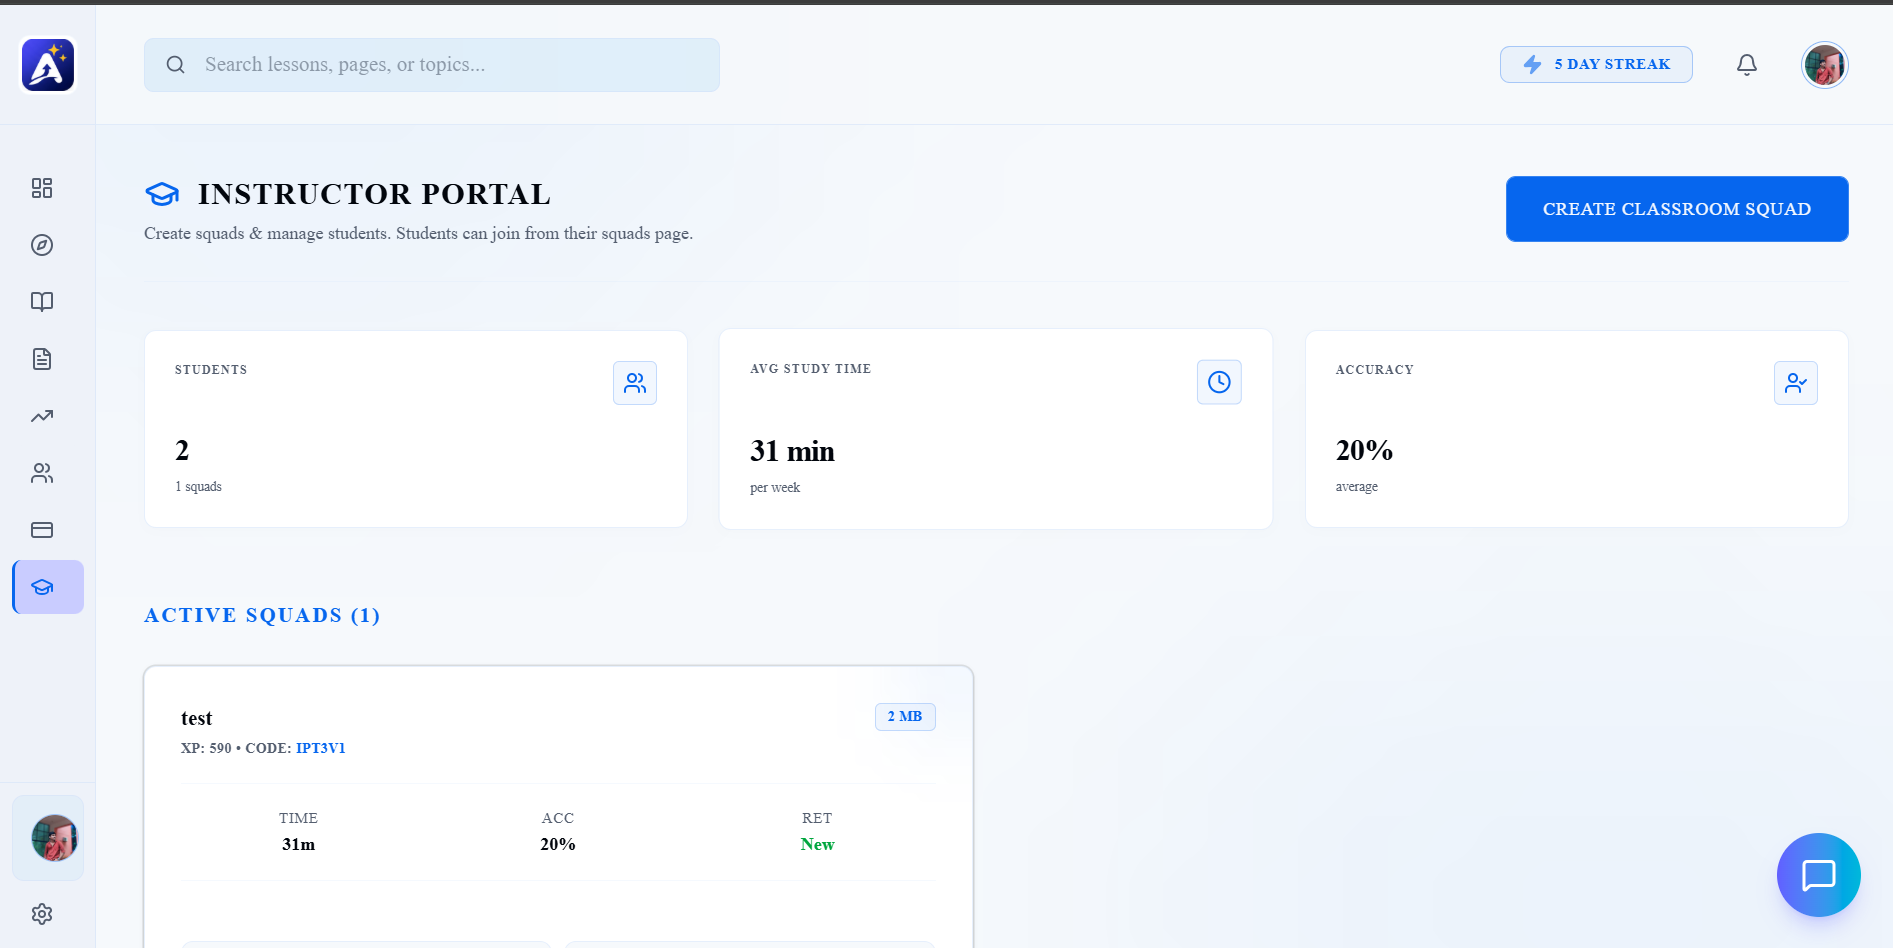Image resolution: width=1893 pixels, height=948 pixels.
Task: Click the '1 squads' text in Students card
Action: click(199, 487)
